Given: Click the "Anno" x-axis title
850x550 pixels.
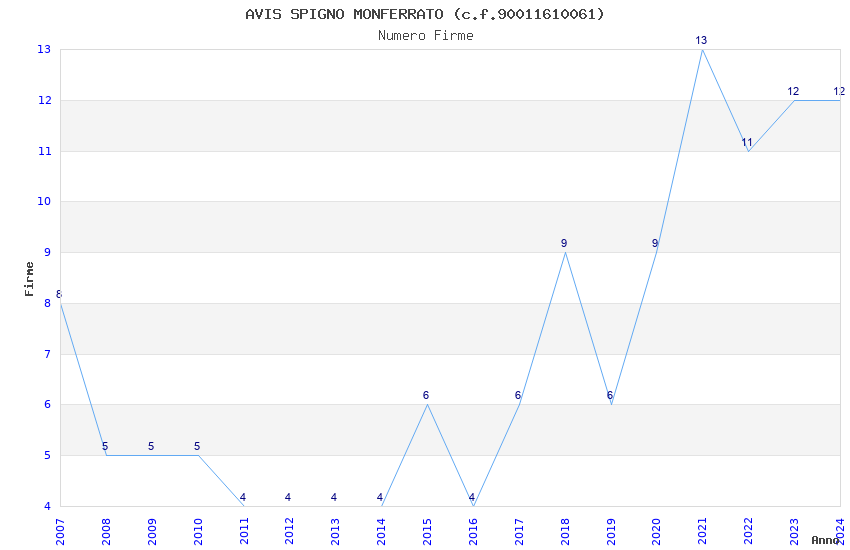Looking at the screenshot, I should (825, 540).
